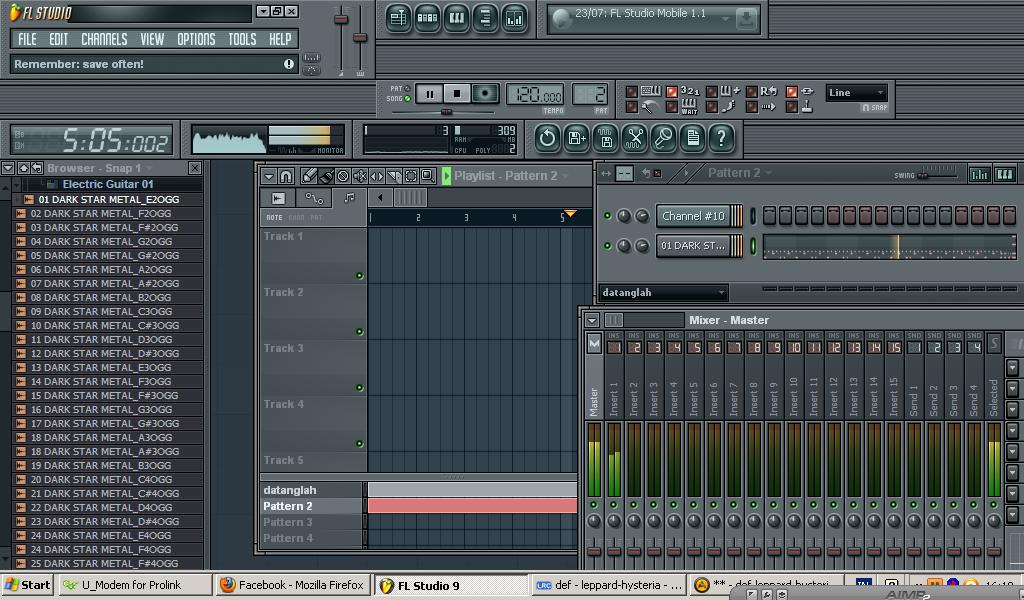Image resolution: width=1024 pixels, height=600 pixels.
Task: Open the graph editor icon in Pattern 2 panel
Action: click(979, 174)
